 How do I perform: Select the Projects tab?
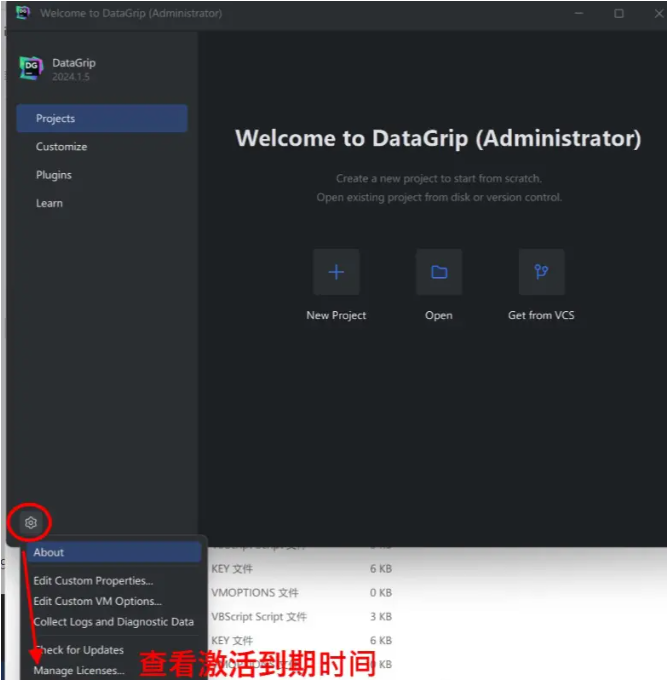[x=102, y=118]
